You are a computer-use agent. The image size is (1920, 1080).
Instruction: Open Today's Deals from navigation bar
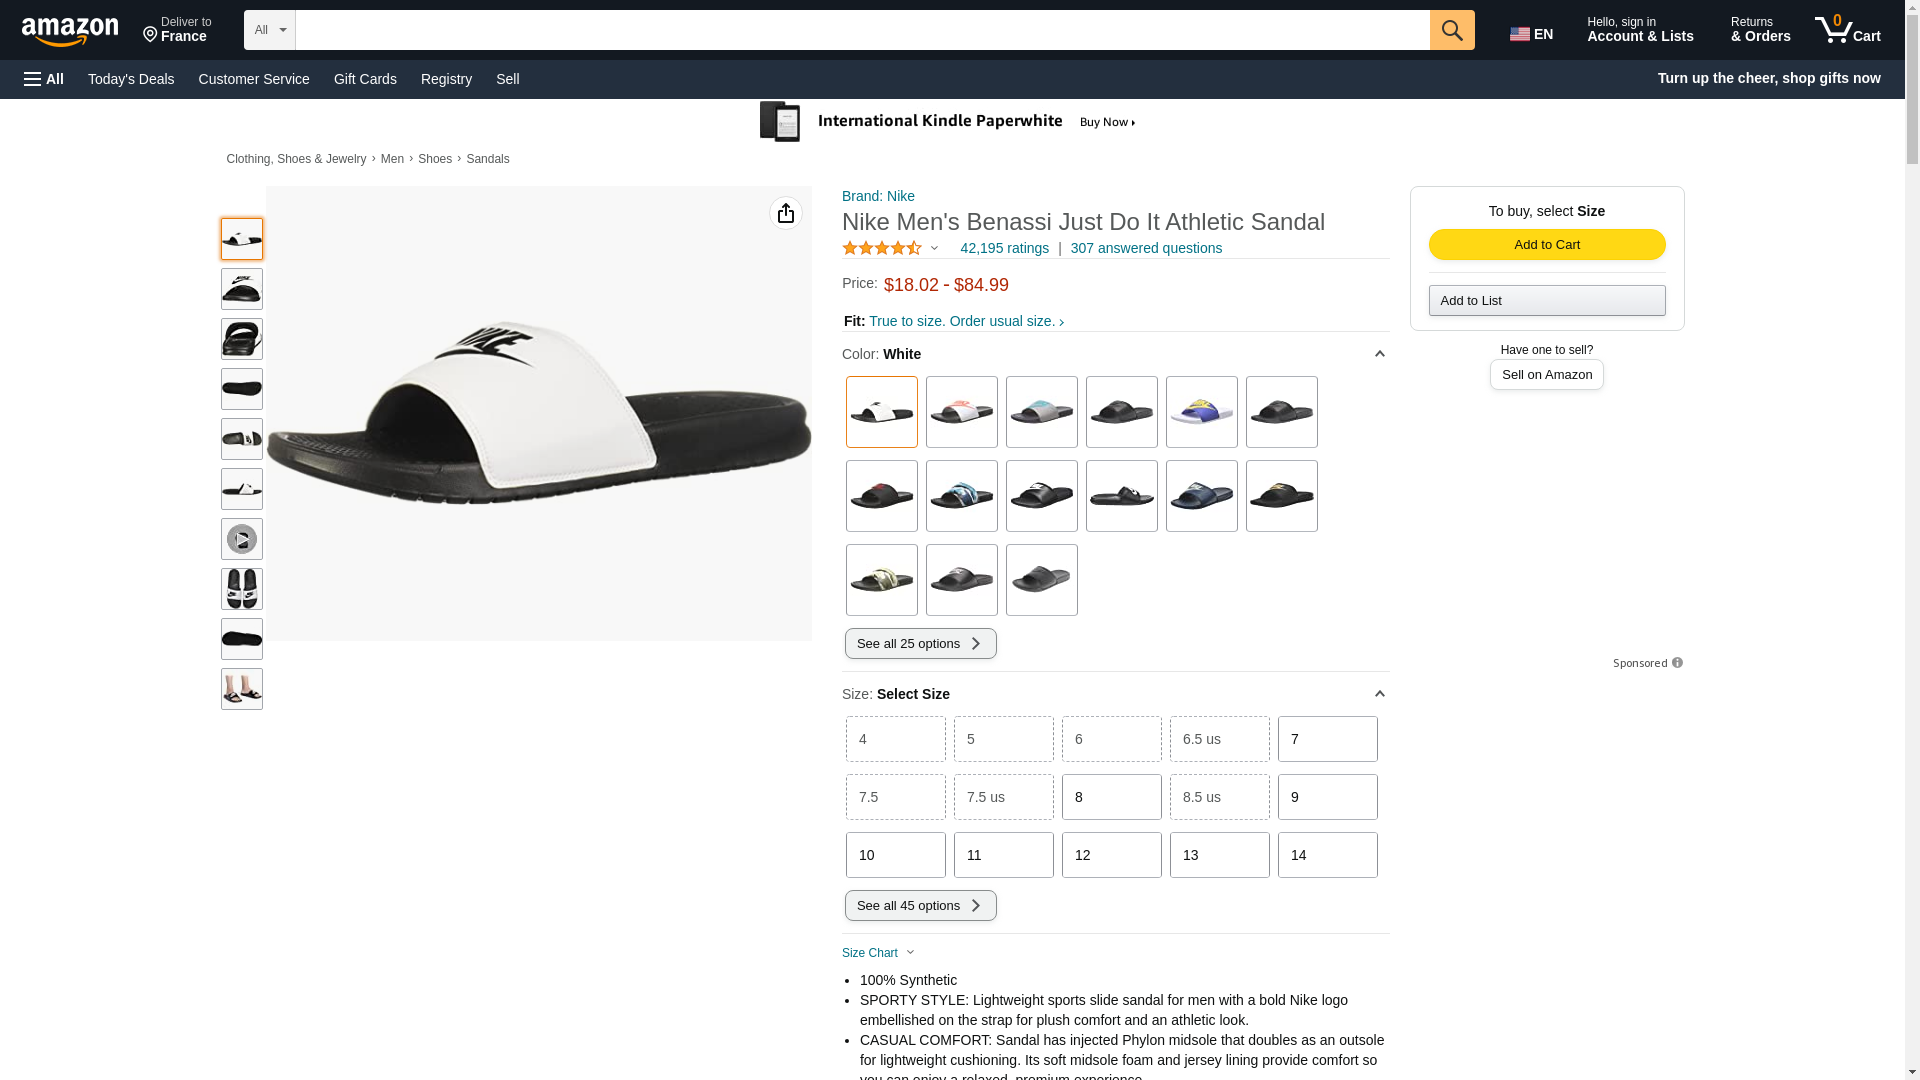pyautogui.click(x=131, y=79)
